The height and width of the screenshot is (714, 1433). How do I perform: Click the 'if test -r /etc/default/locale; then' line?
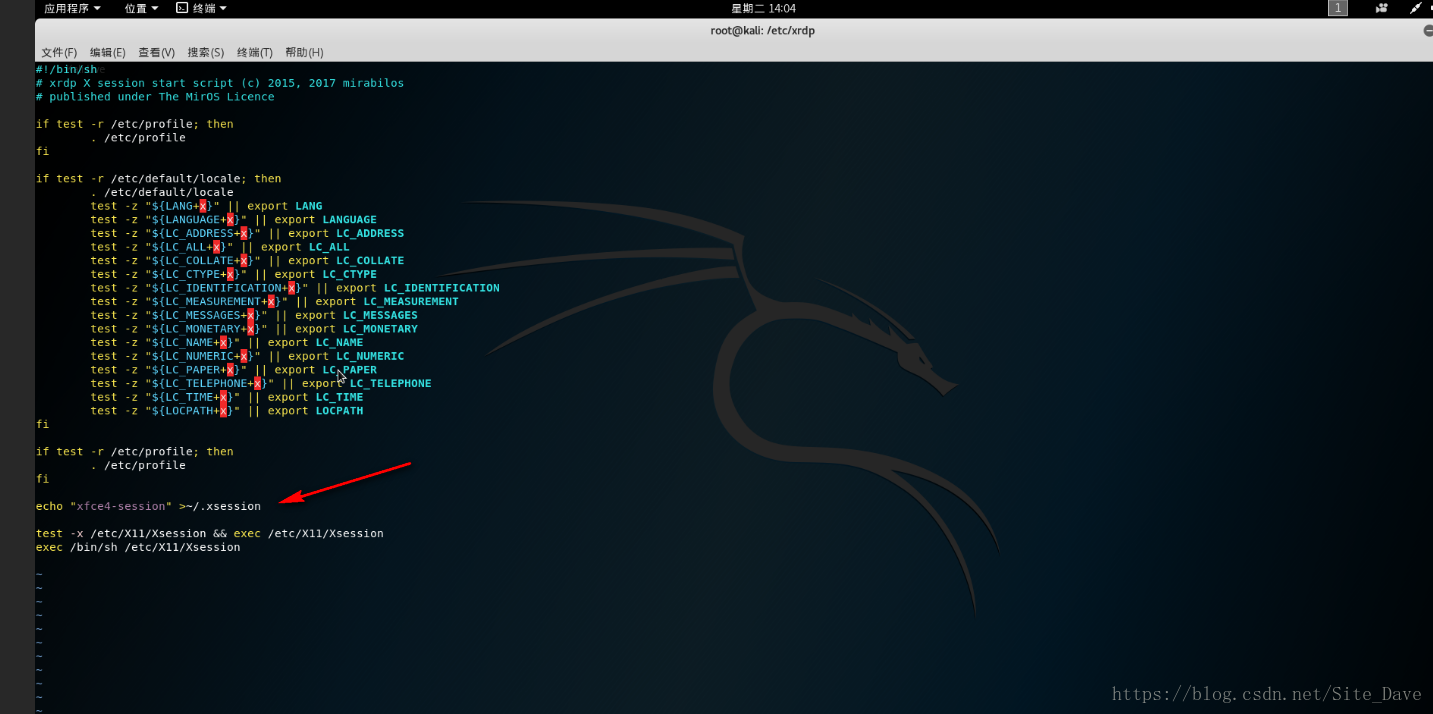pos(159,179)
